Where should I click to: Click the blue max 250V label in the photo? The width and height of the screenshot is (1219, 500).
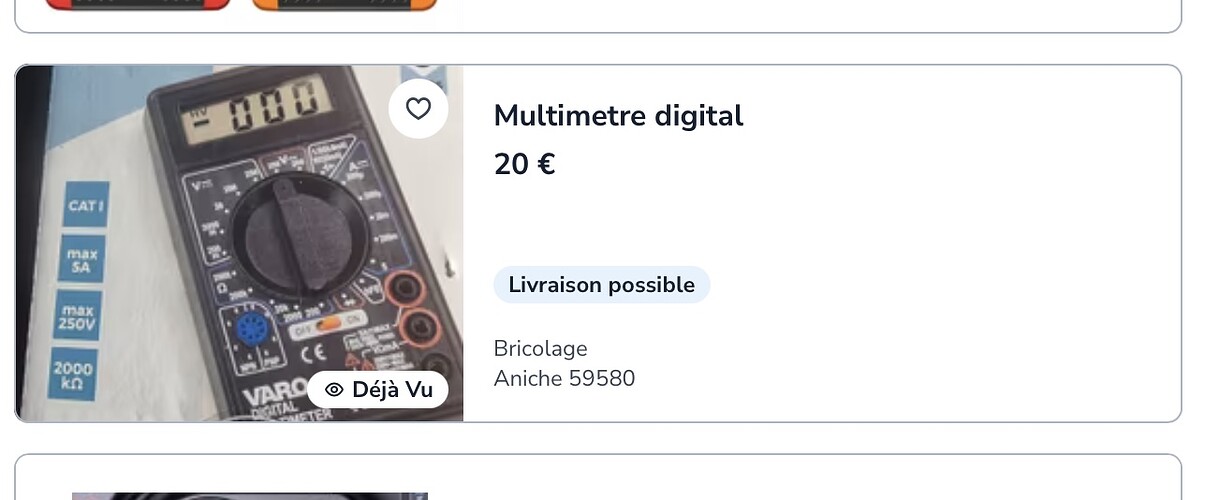(x=77, y=318)
